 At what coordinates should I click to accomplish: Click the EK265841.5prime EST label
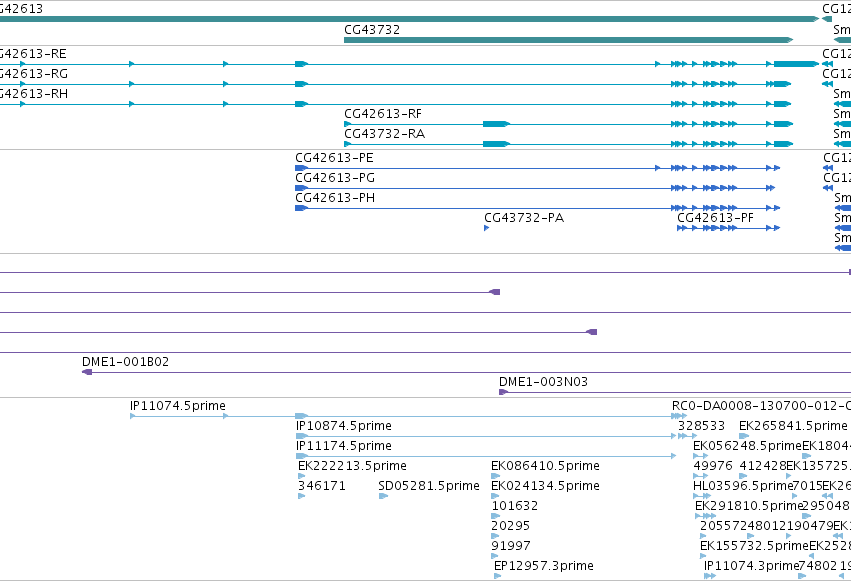click(793, 426)
